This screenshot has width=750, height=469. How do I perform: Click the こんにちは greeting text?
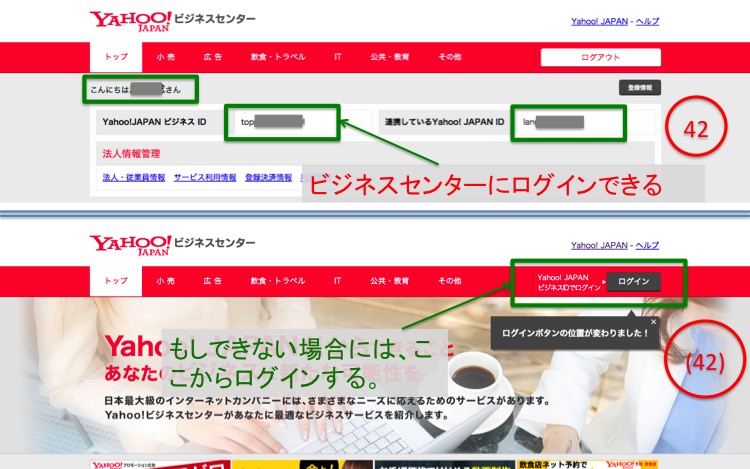pos(136,89)
